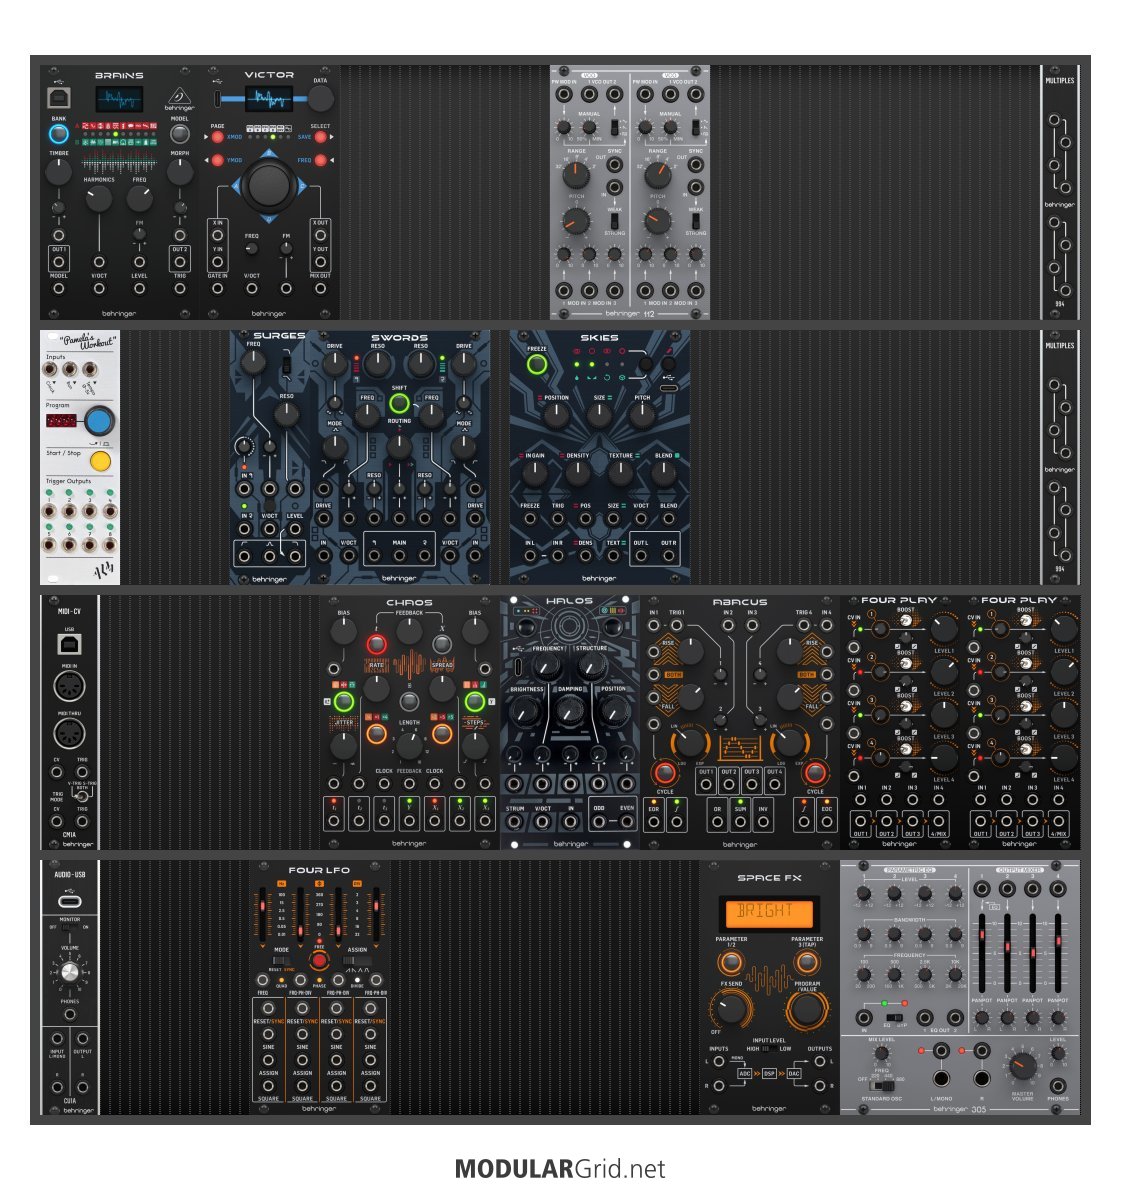Screen dimensions: 1121x1190
Task: Click the red FREE button on Four LFO
Action: pyautogui.click(x=319, y=960)
